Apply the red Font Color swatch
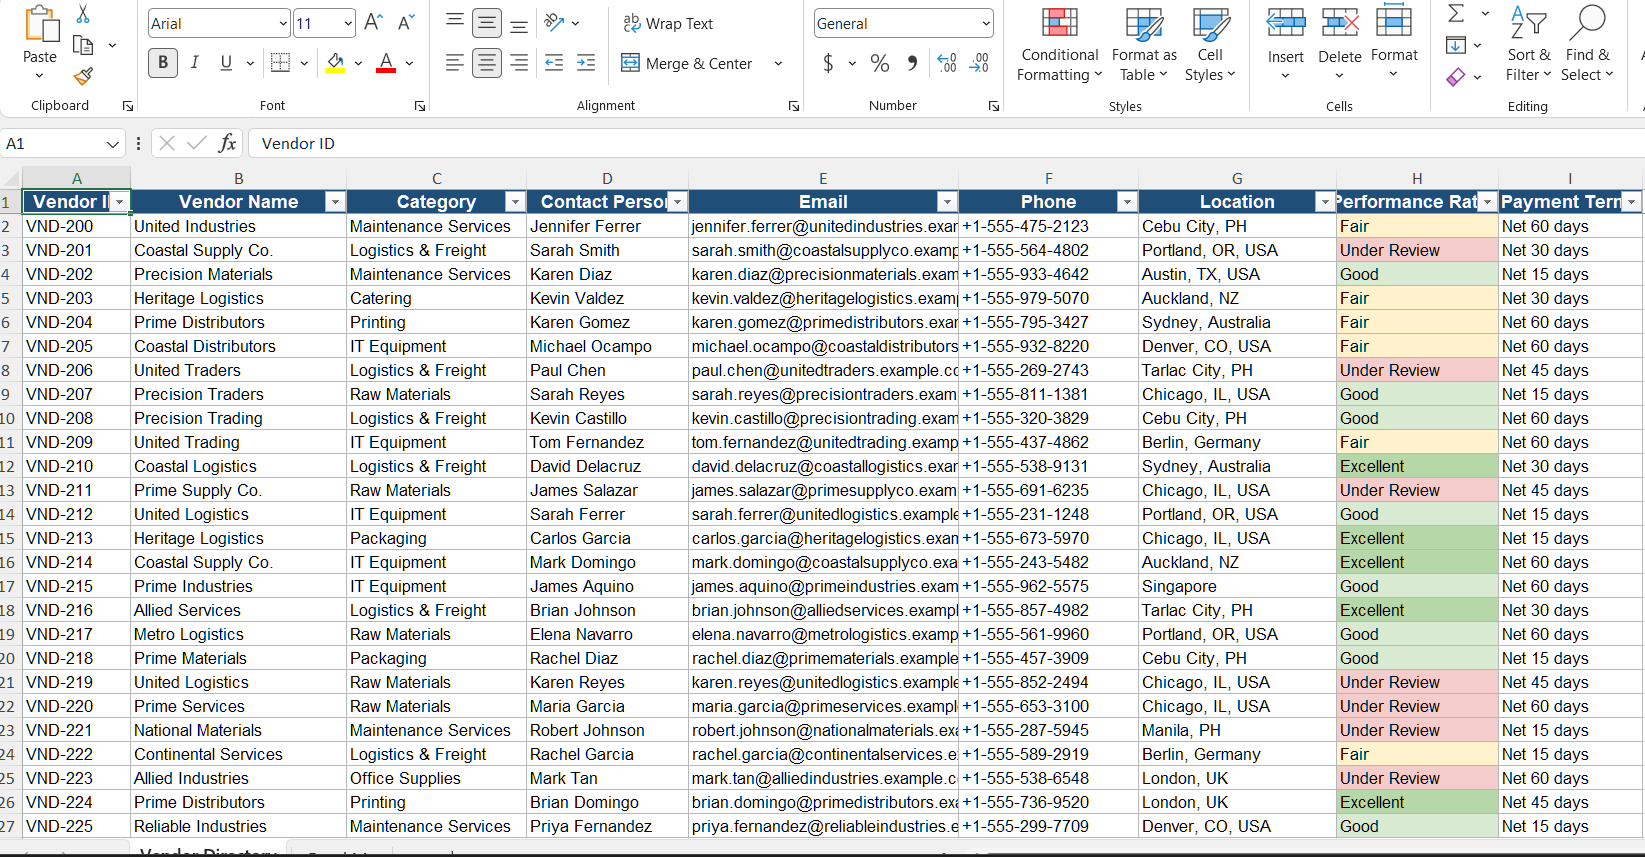1645x857 pixels. pos(386,63)
